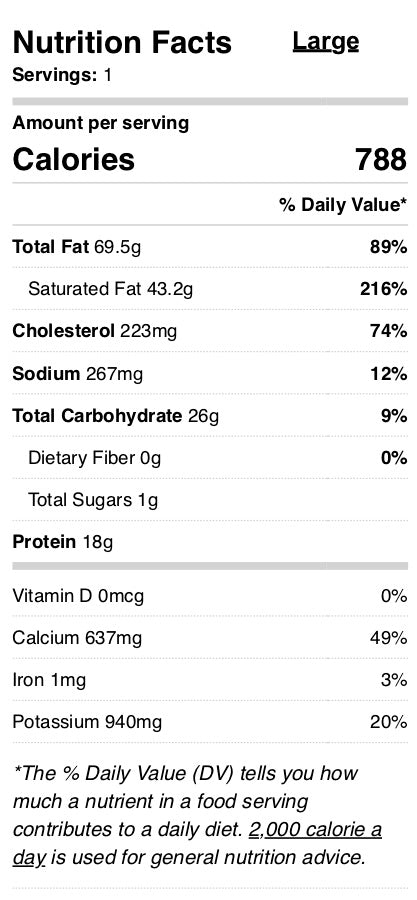This screenshot has height=900, width=417.
Task: Select the Cholesterol 223mg label
Action: (95, 331)
